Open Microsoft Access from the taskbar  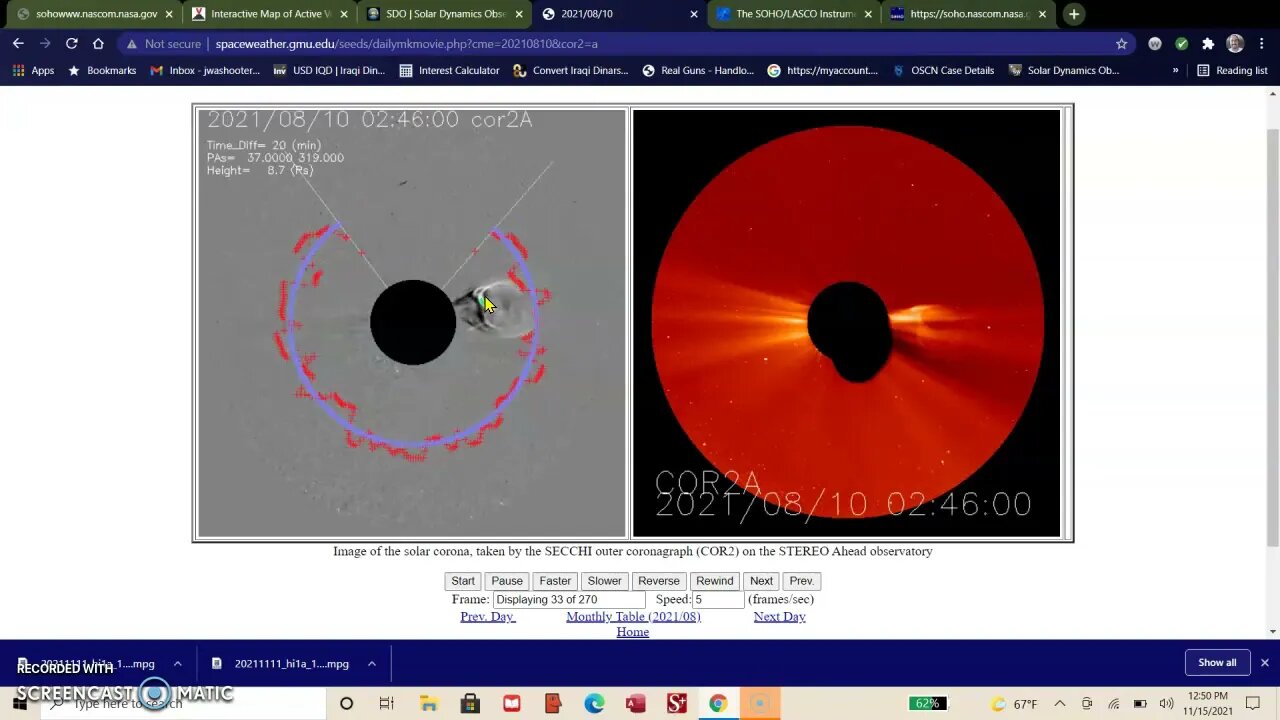[635, 704]
